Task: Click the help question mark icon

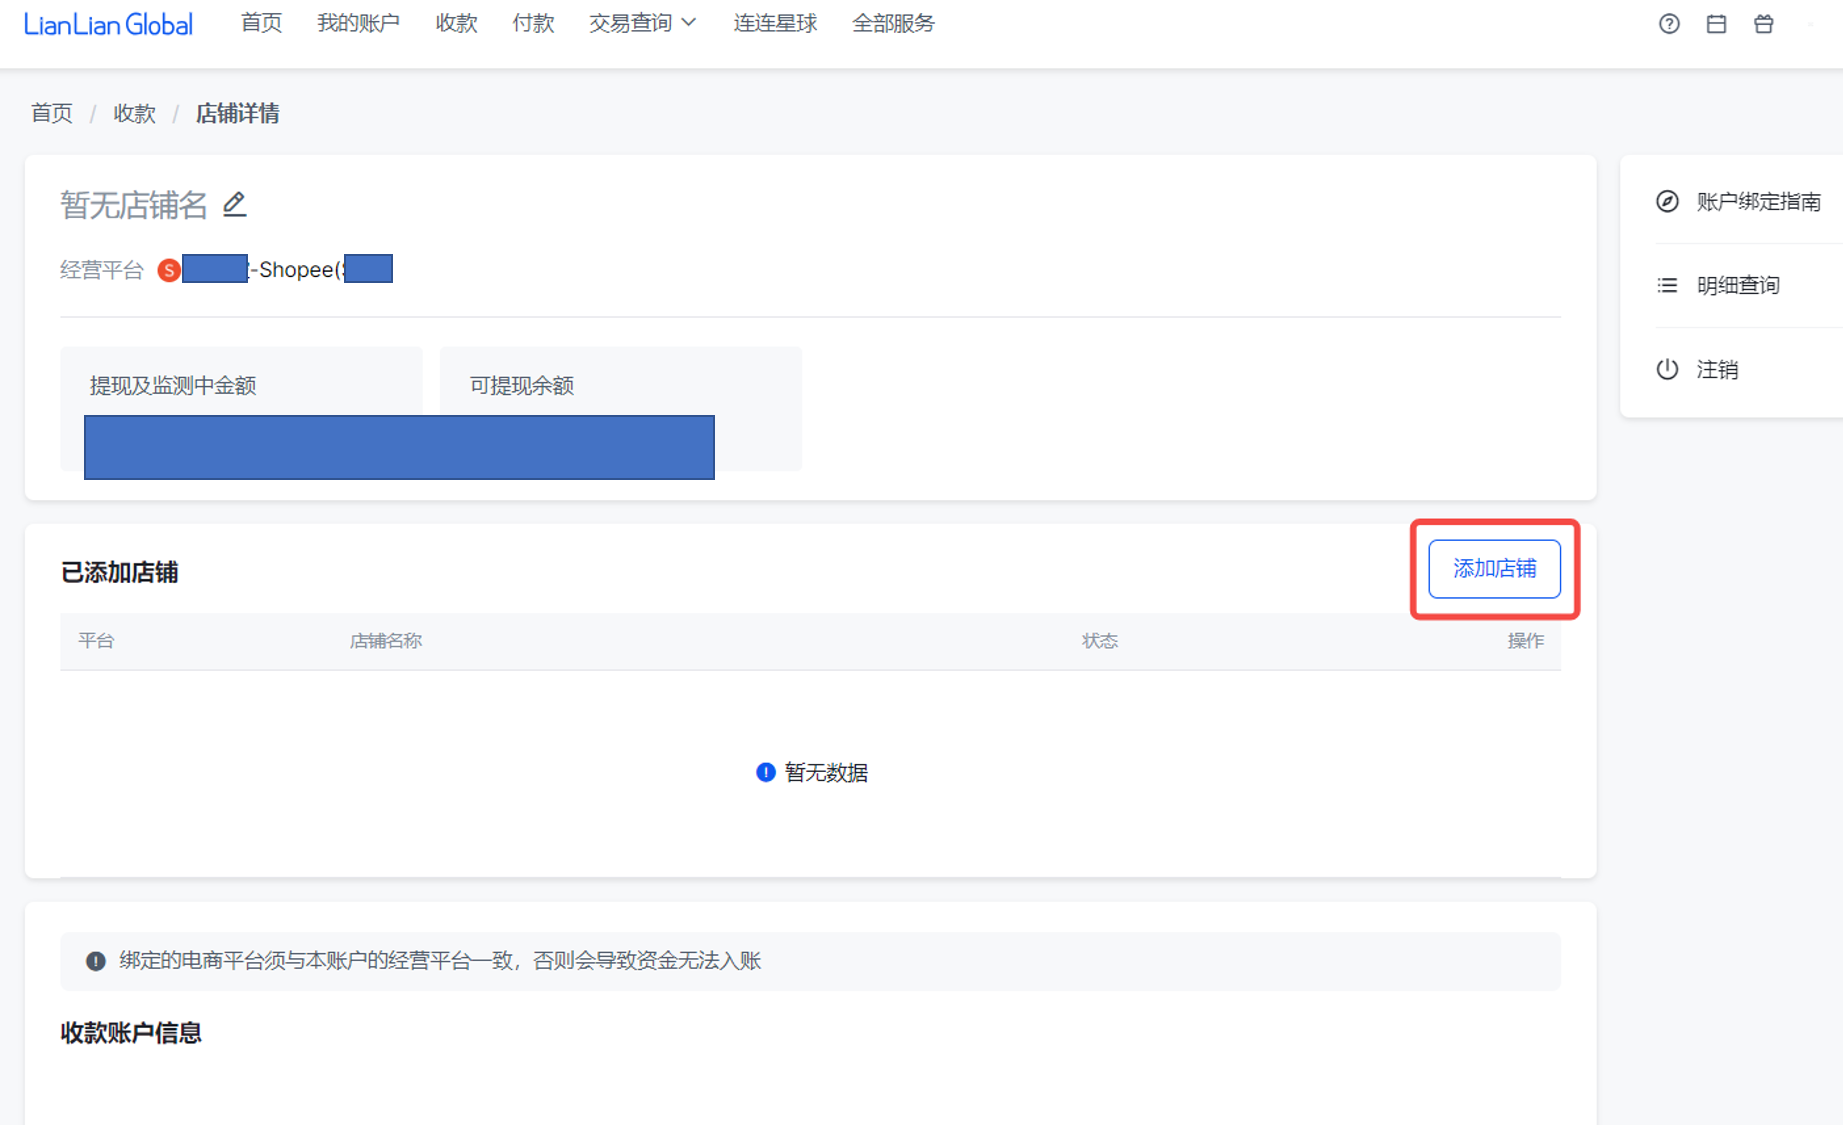Action: [x=1668, y=24]
